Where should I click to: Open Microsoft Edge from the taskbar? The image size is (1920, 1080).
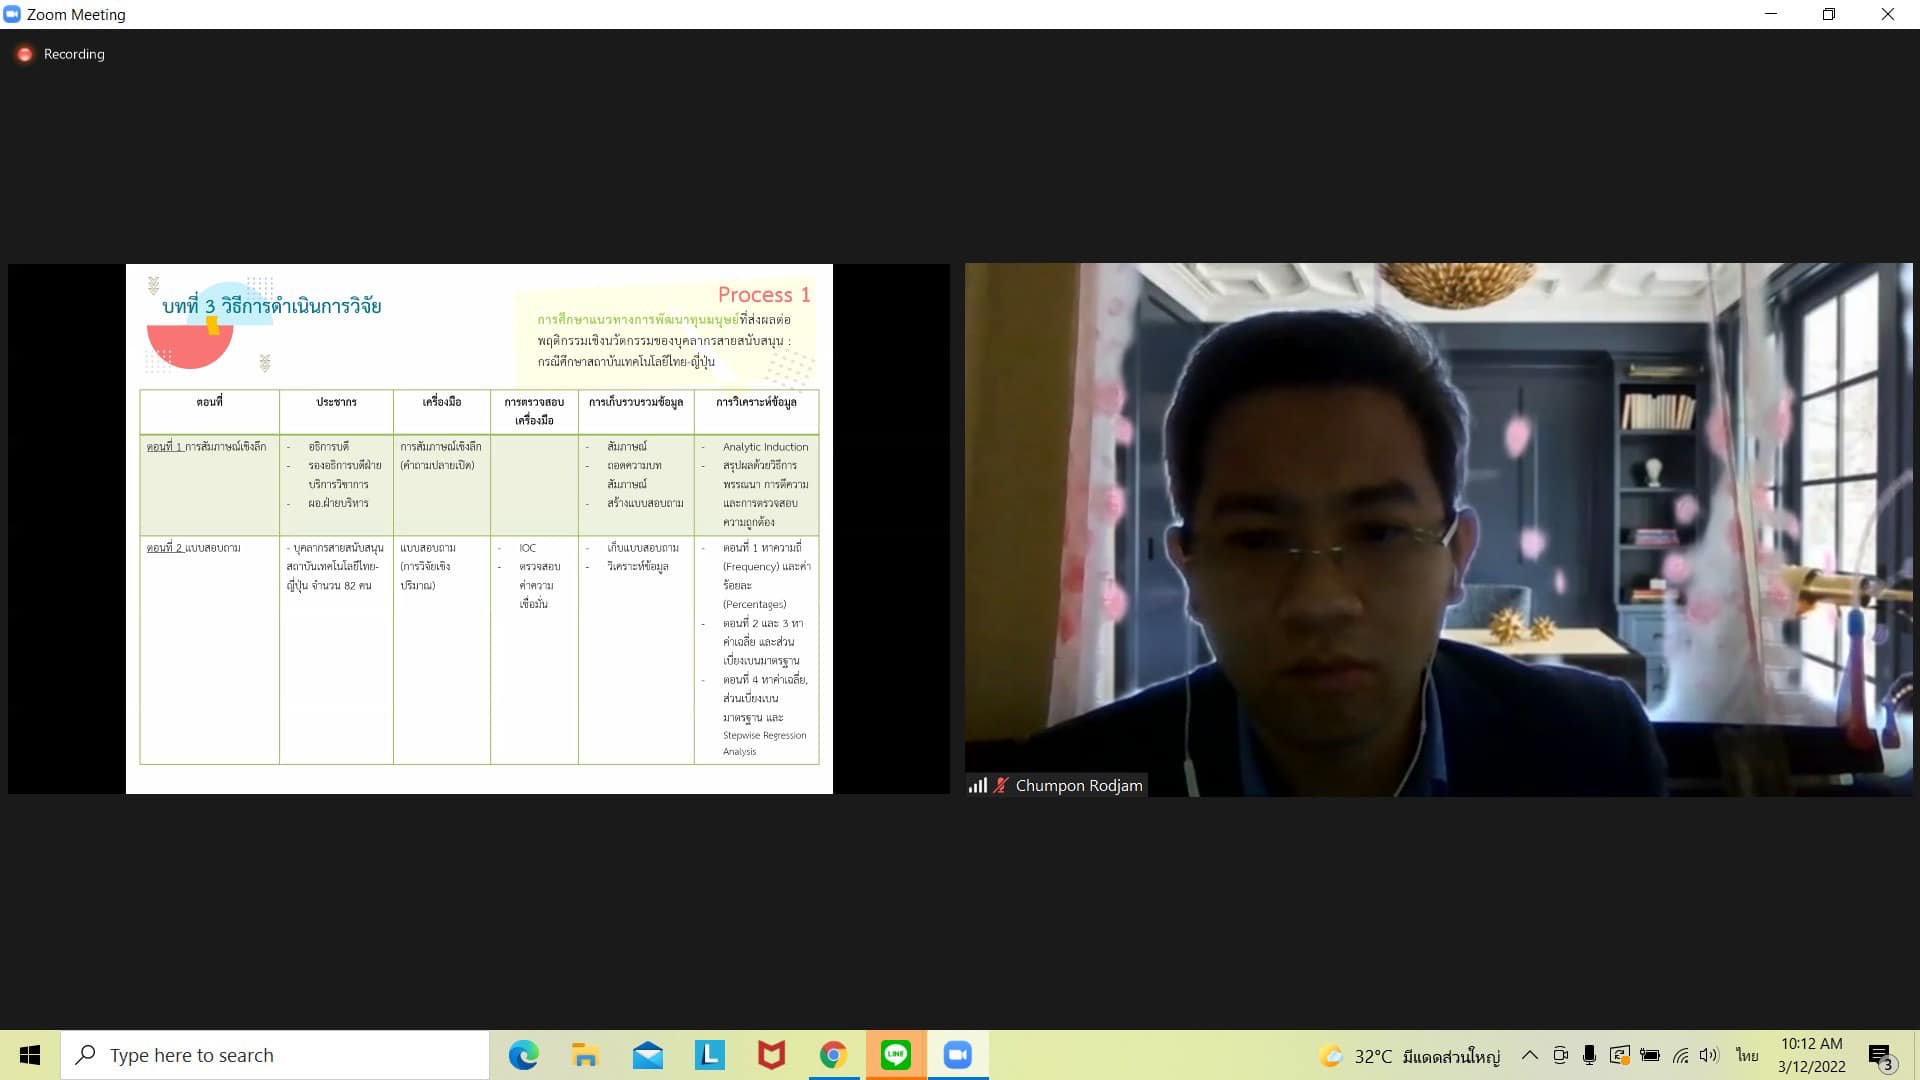click(x=523, y=1055)
